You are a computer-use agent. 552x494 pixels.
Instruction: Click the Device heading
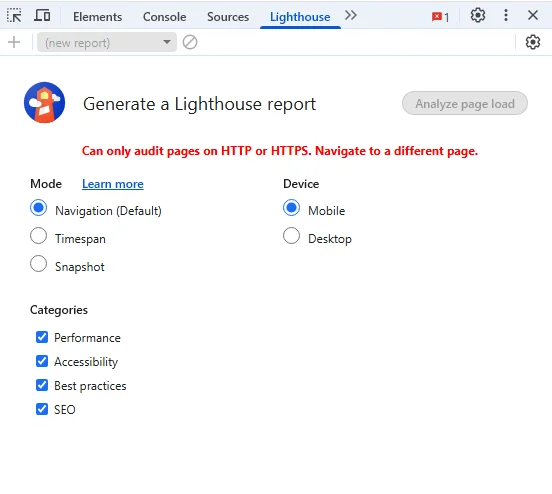point(301,184)
